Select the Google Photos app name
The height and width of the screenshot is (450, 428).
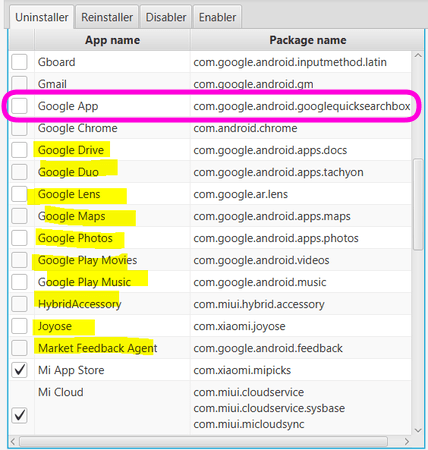click(x=75, y=238)
